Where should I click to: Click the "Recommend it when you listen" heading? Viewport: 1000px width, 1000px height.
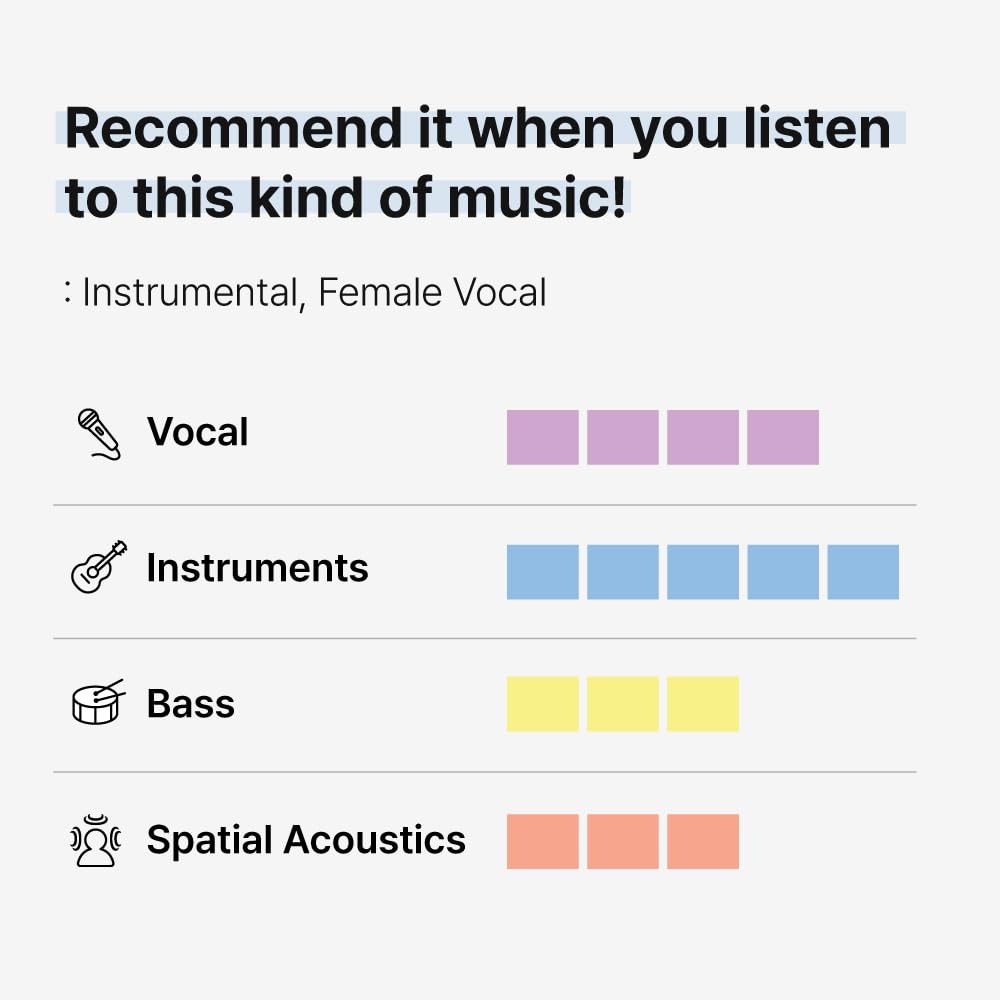click(x=477, y=129)
